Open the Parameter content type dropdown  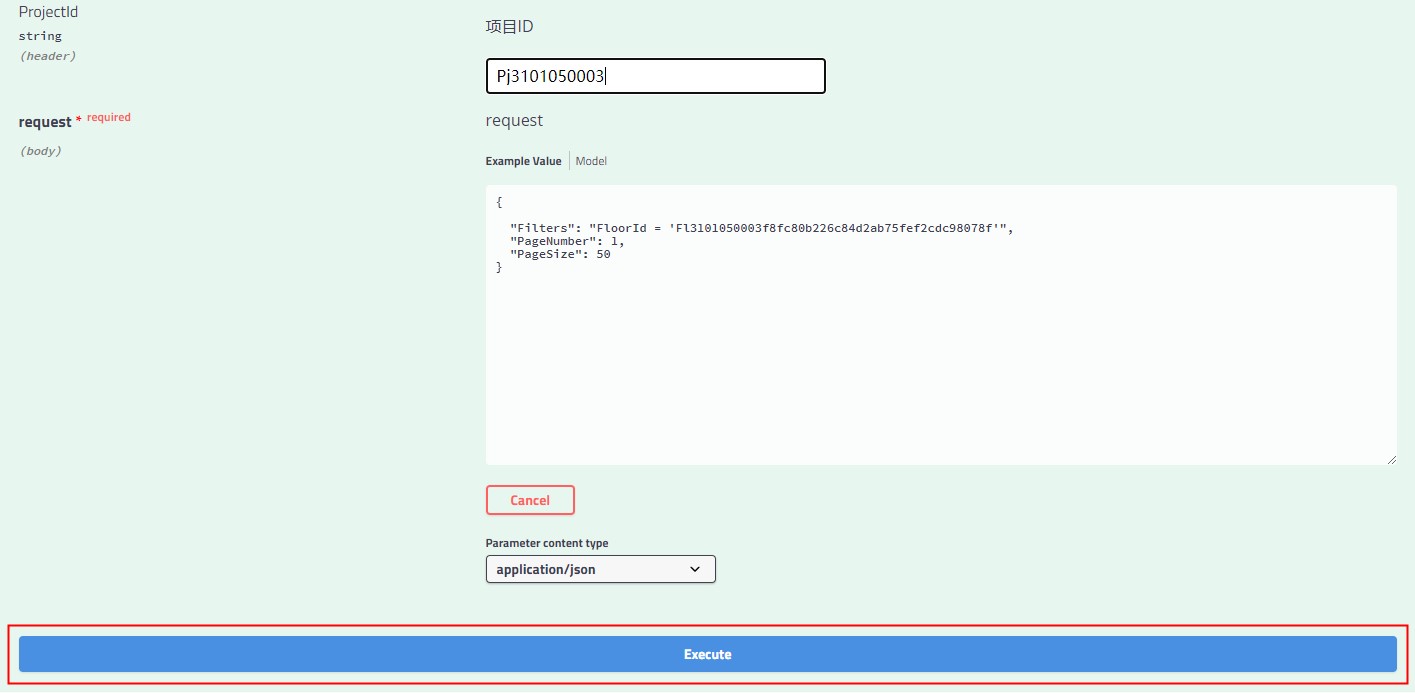(x=600, y=569)
